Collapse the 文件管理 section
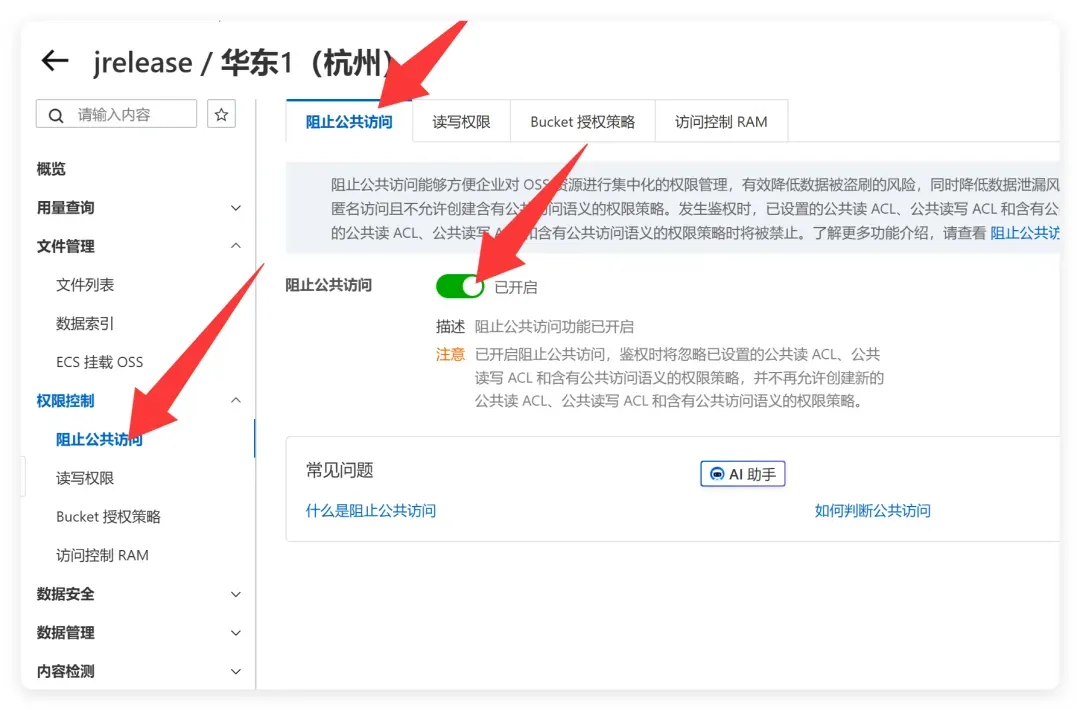 236,246
